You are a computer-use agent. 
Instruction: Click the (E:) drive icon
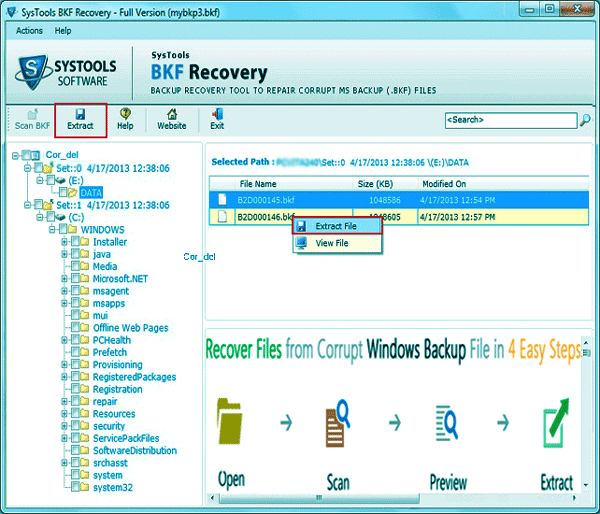pyautogui.click(x=60, y=180)
